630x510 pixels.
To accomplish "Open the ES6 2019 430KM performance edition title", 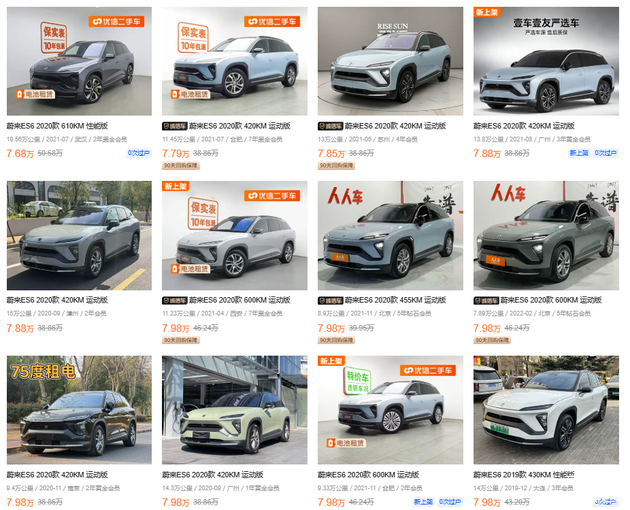I will pos(524,475).
